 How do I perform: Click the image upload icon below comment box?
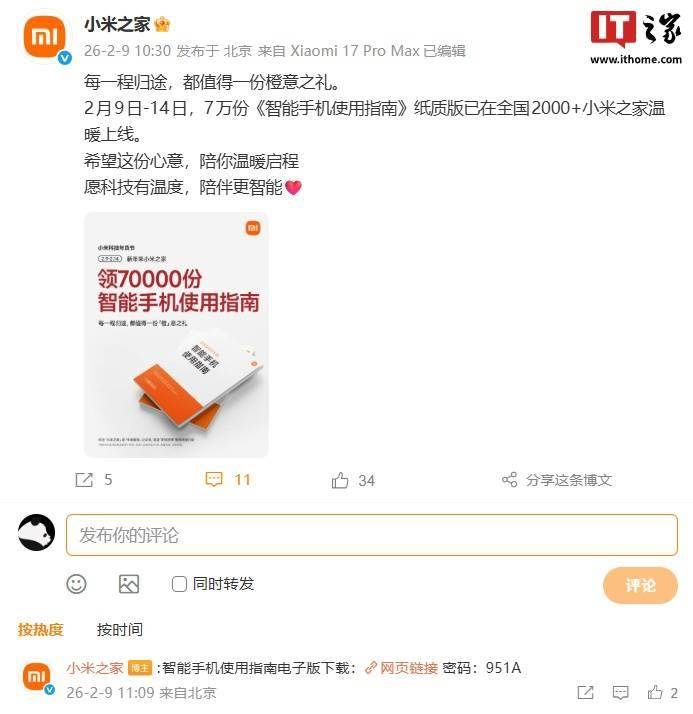coord(129,584)
